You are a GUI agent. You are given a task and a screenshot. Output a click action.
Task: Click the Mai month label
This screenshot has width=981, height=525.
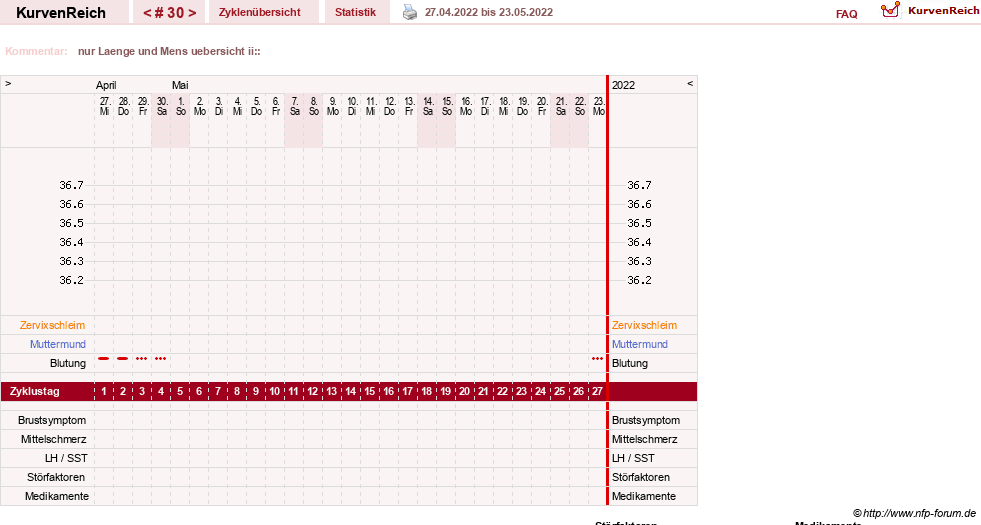(x=180, y=85)
